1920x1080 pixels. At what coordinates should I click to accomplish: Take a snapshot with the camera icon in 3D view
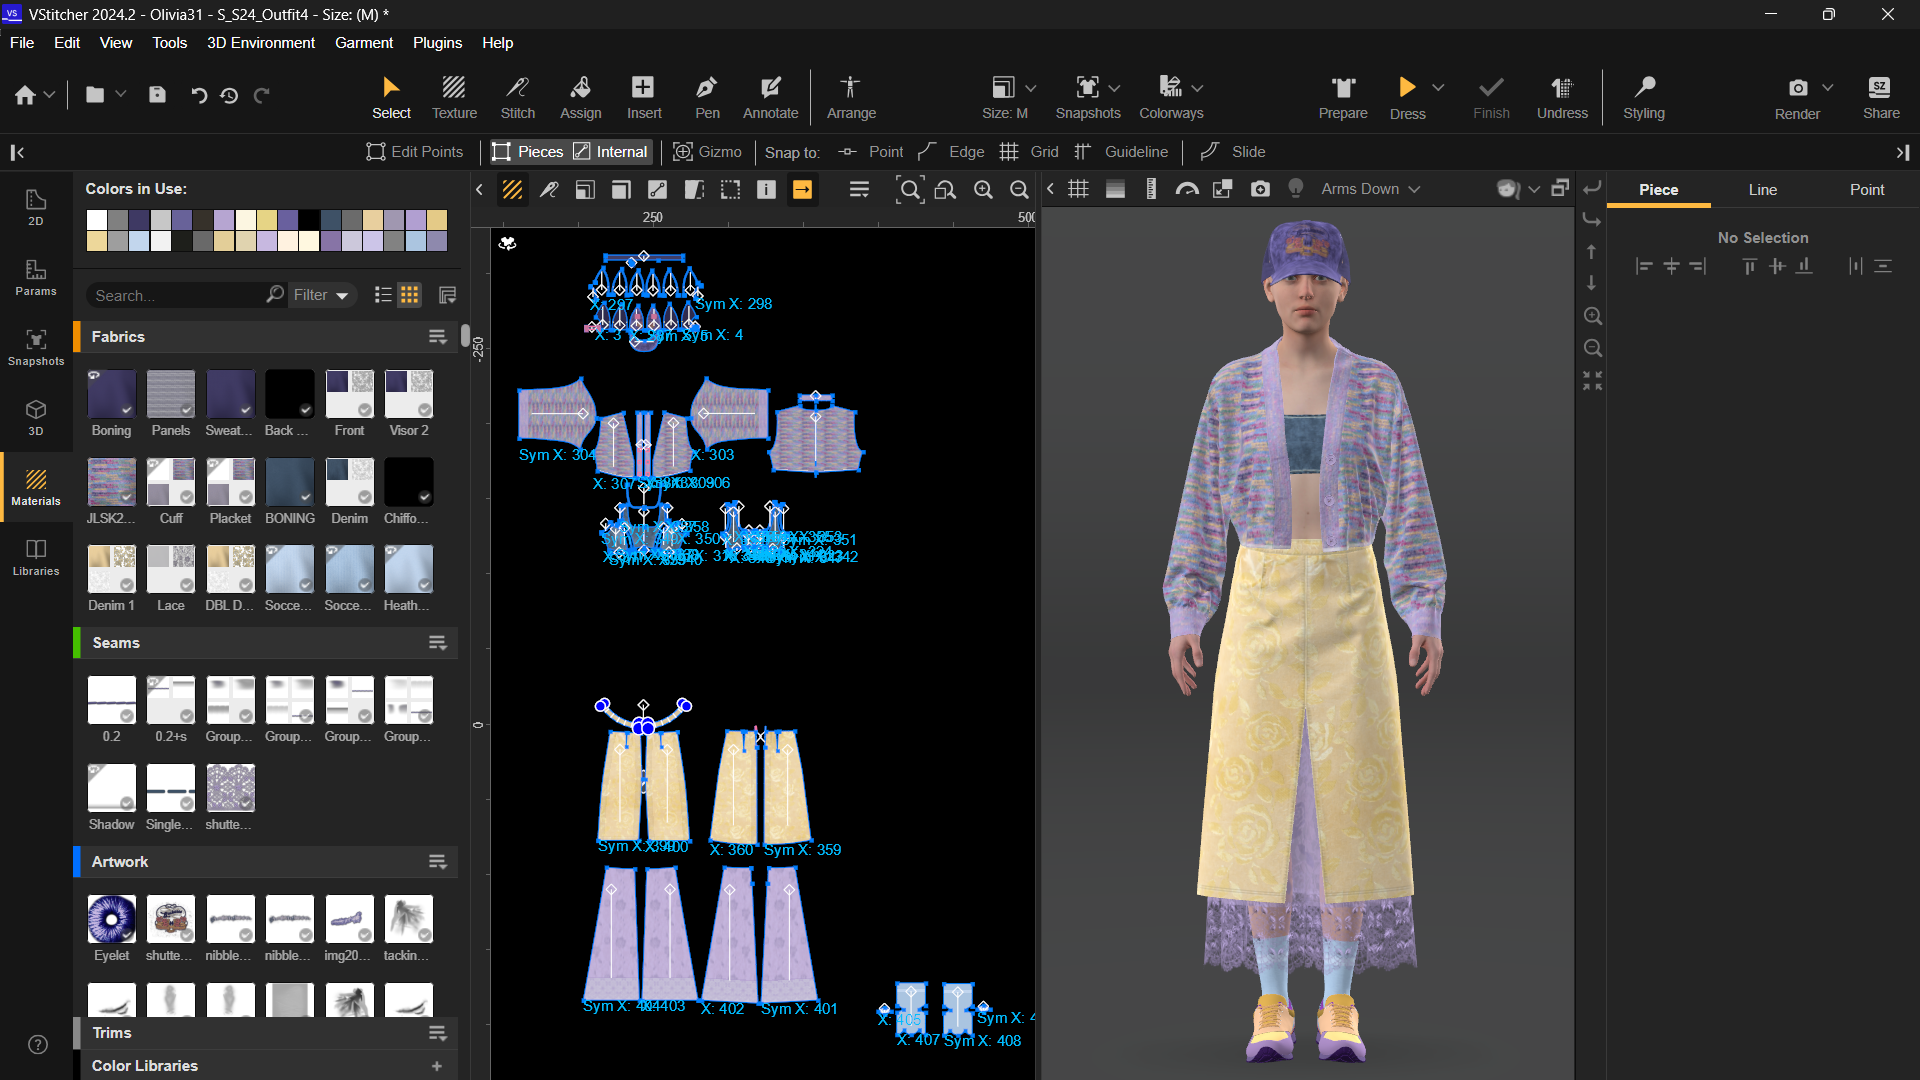point(1260,188)
